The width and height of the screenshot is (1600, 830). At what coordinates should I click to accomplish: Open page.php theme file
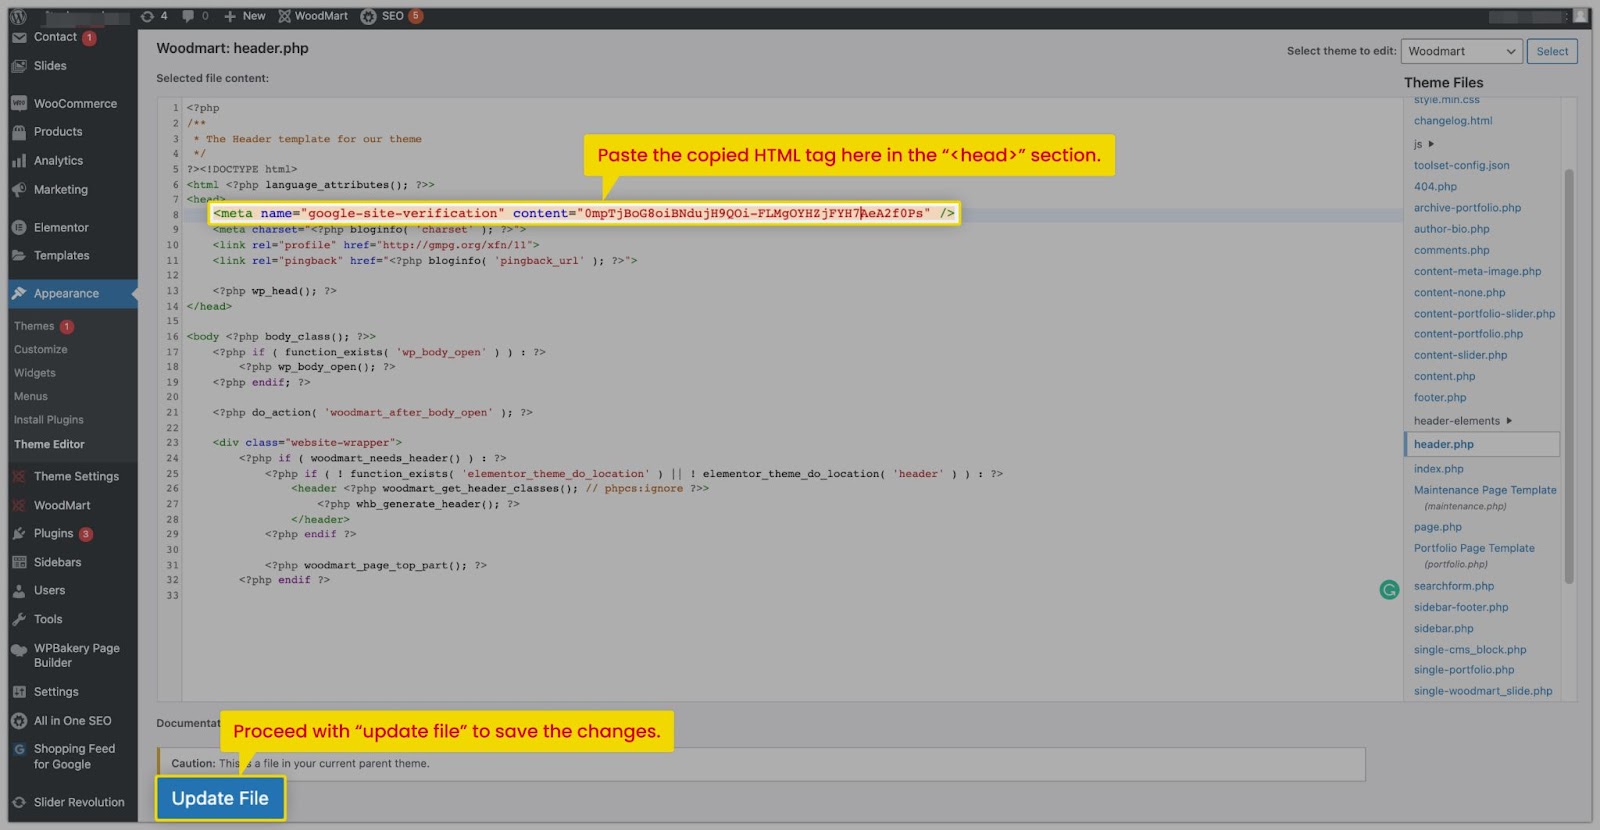click(x=1438, y=527)
